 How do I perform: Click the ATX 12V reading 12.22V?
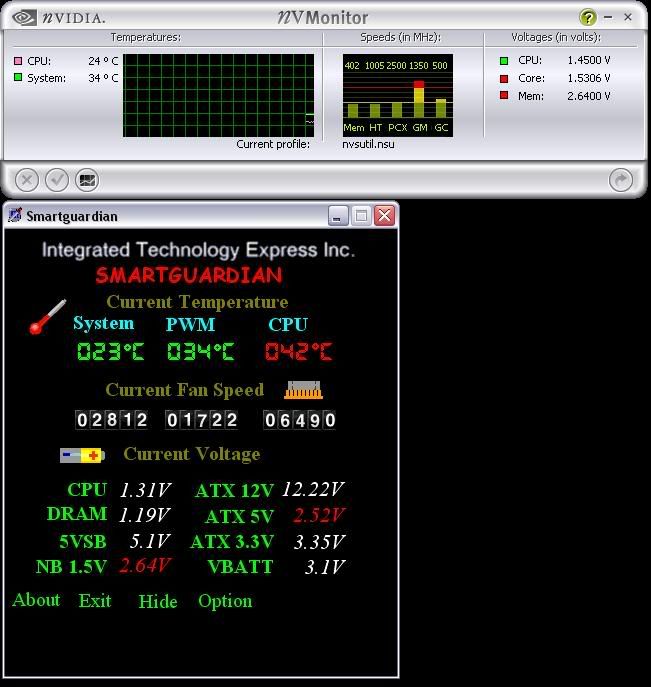tap(313, 489)
